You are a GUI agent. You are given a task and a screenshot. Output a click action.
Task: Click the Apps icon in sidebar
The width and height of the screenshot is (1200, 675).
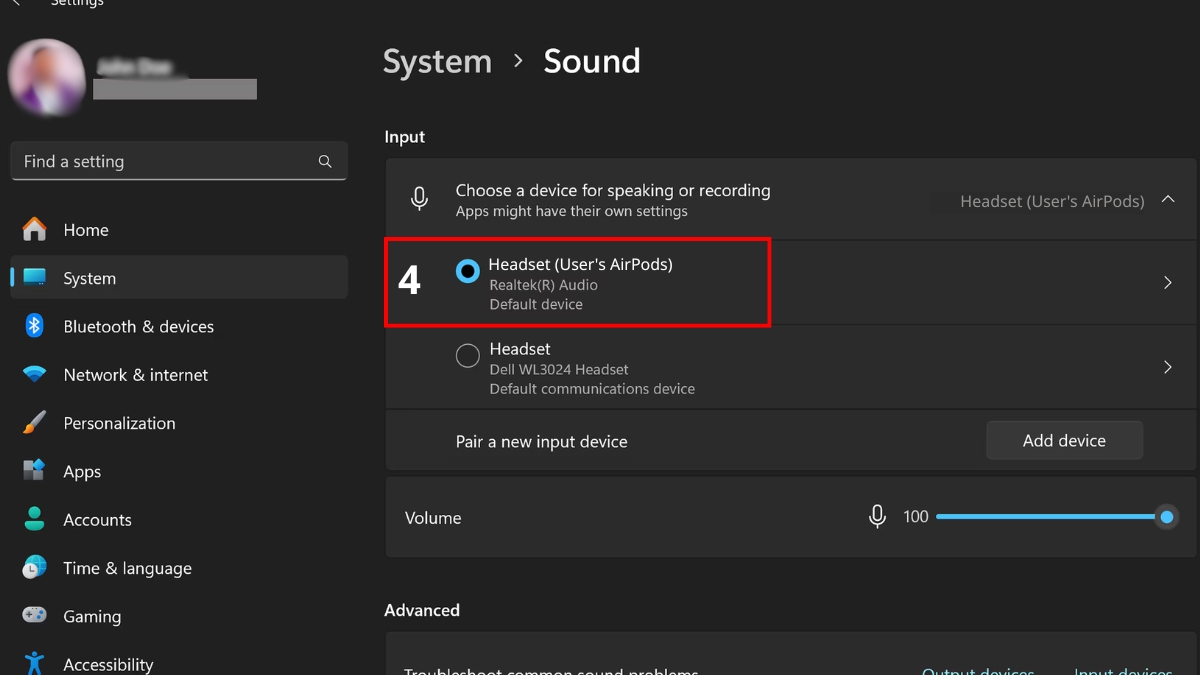(35, 471)
